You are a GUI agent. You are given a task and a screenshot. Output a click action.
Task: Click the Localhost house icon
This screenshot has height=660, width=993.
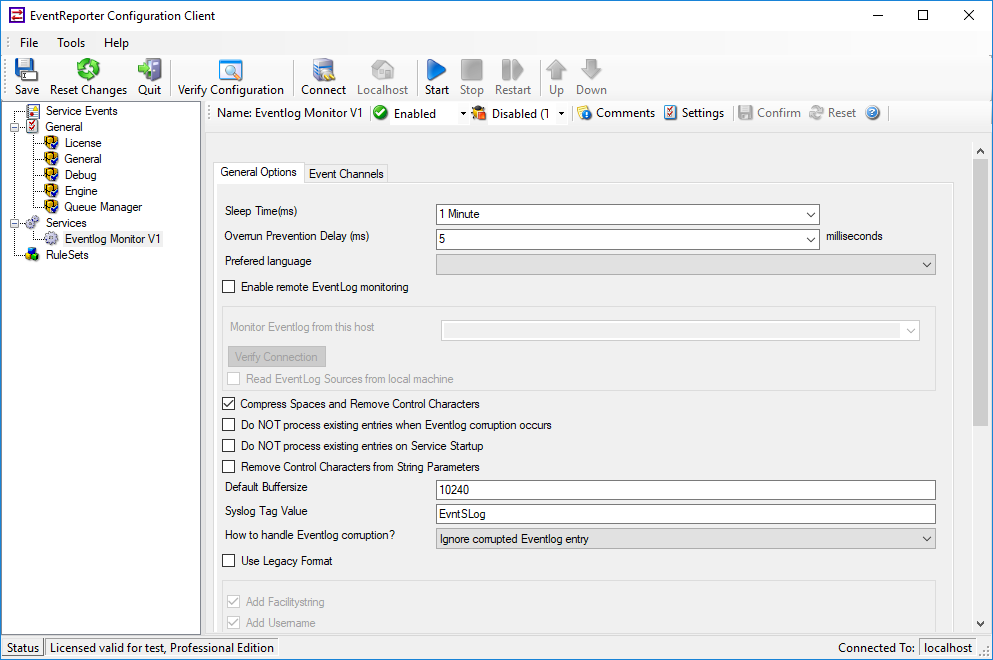[383, 70]
